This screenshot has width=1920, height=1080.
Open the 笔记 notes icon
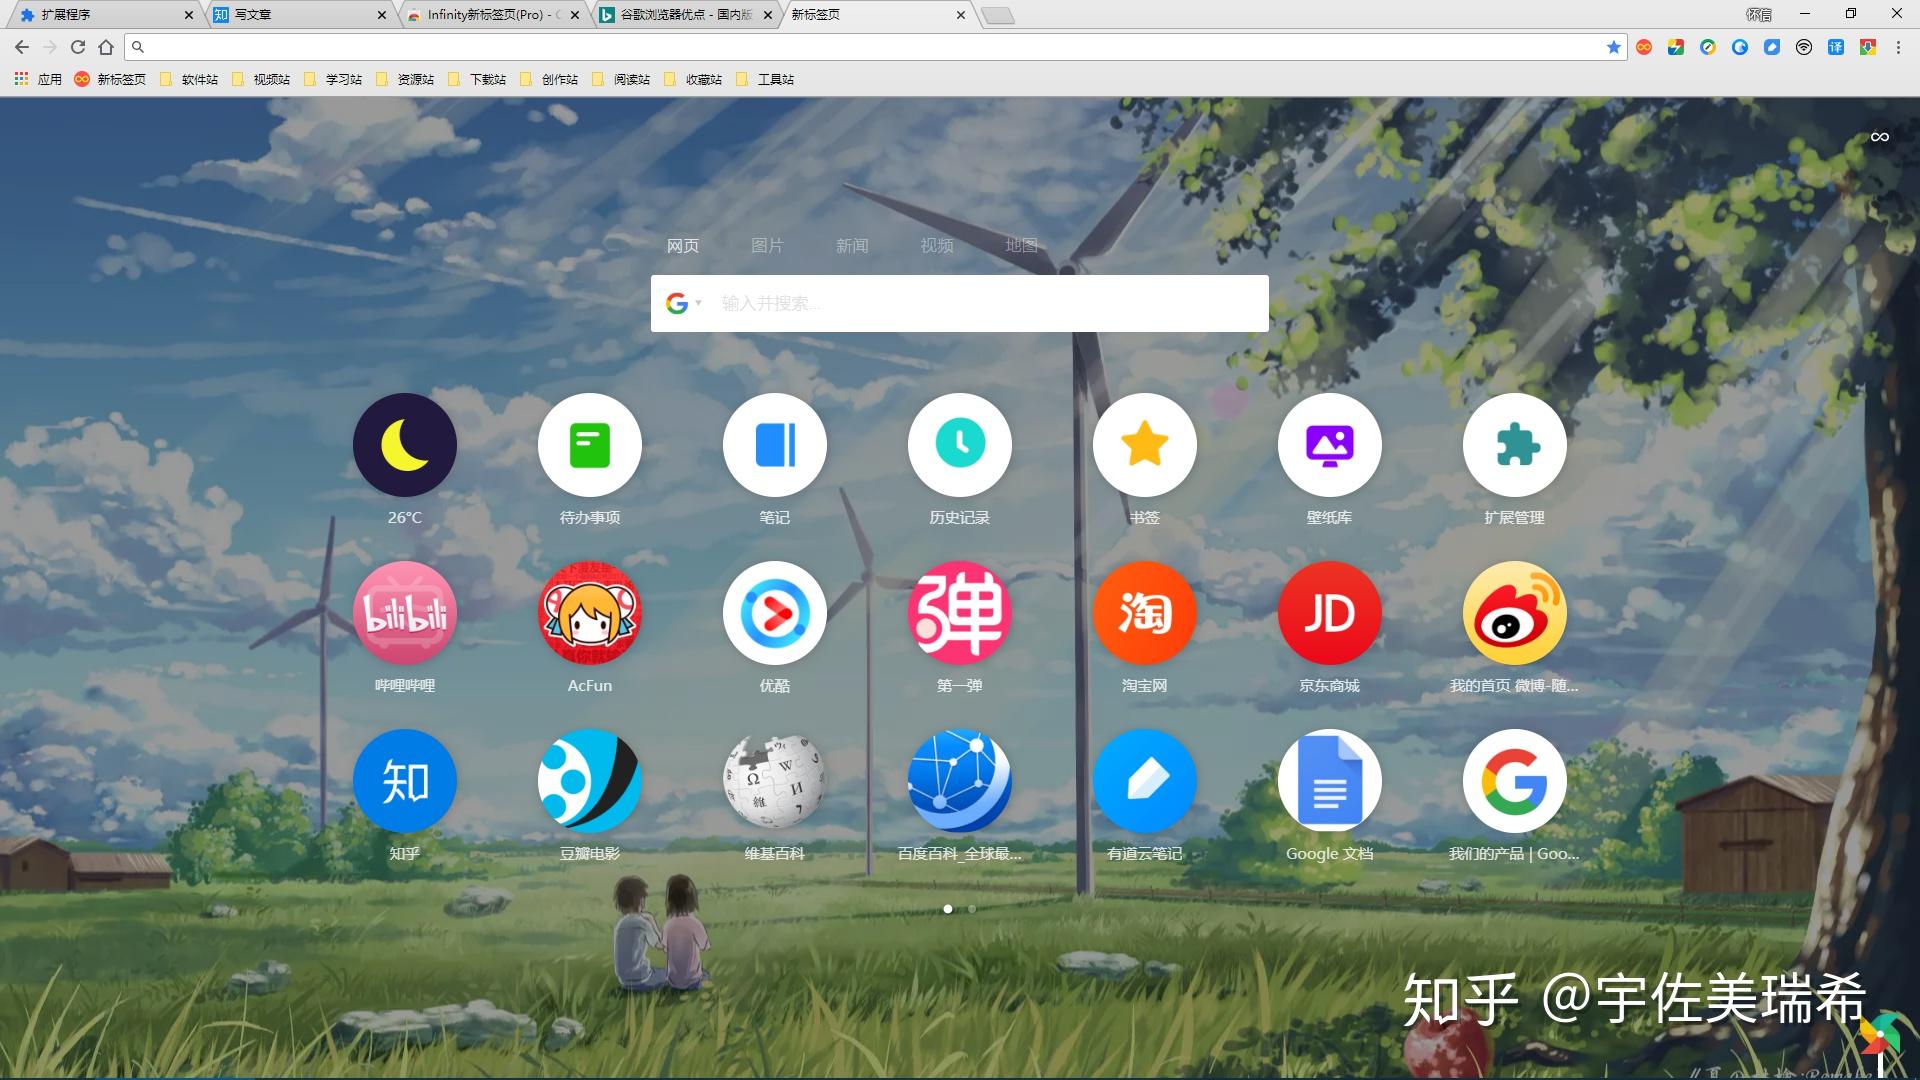click(x=775, y=445)
